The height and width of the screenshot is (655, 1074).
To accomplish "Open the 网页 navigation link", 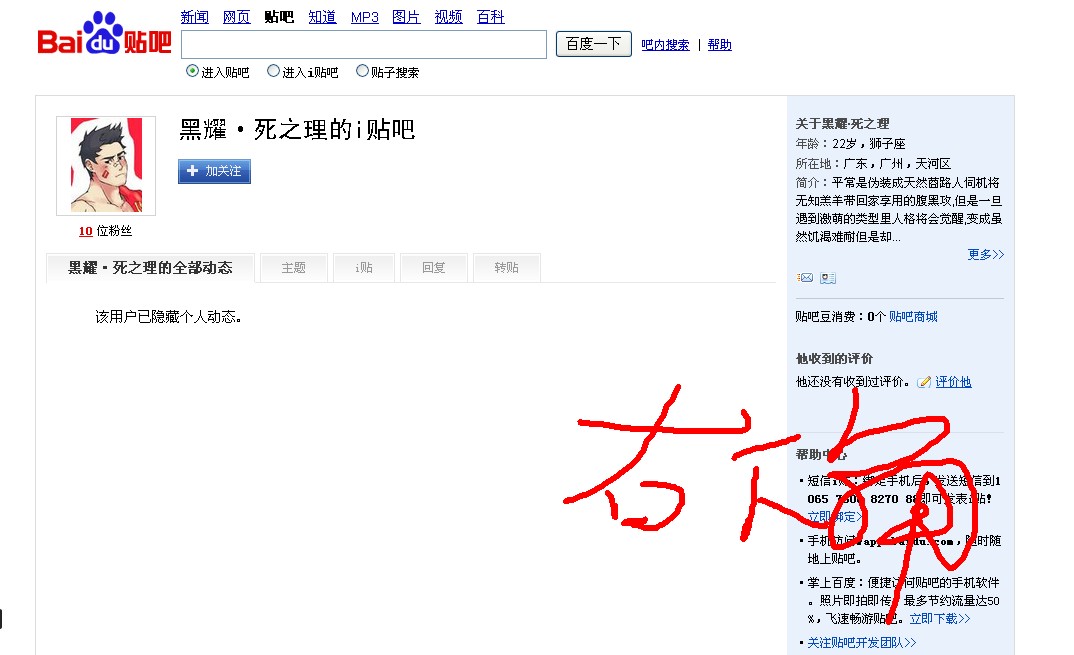I will click(x=236, y=17).
